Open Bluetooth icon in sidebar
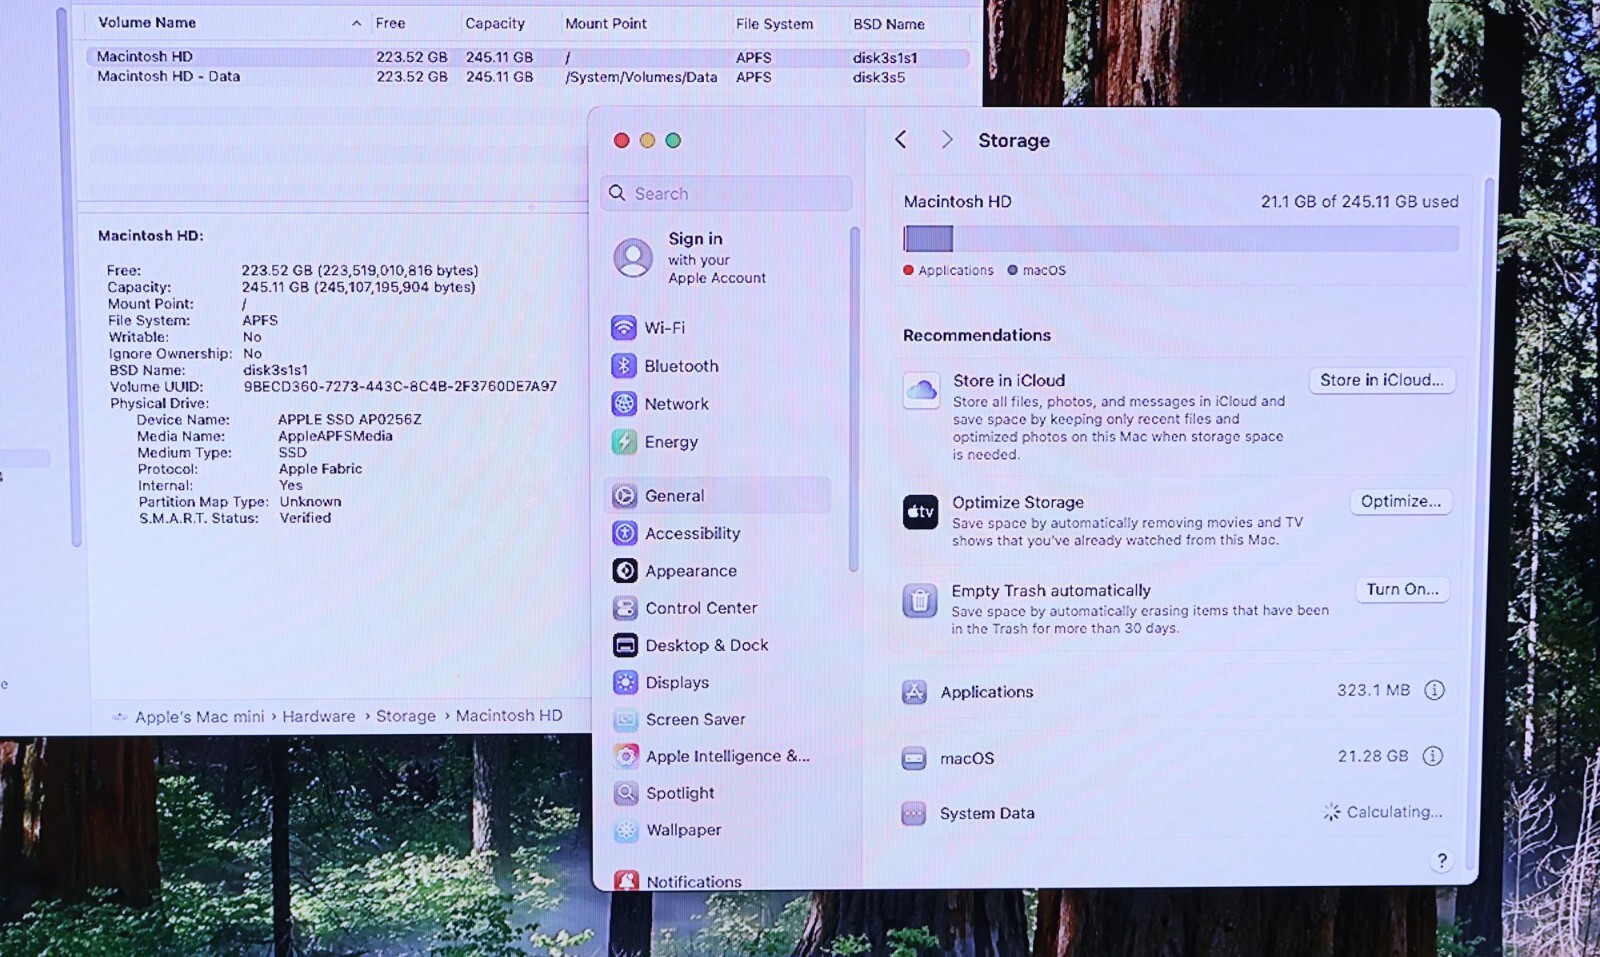Screen dimensions: 1600x957 (624, 366)
